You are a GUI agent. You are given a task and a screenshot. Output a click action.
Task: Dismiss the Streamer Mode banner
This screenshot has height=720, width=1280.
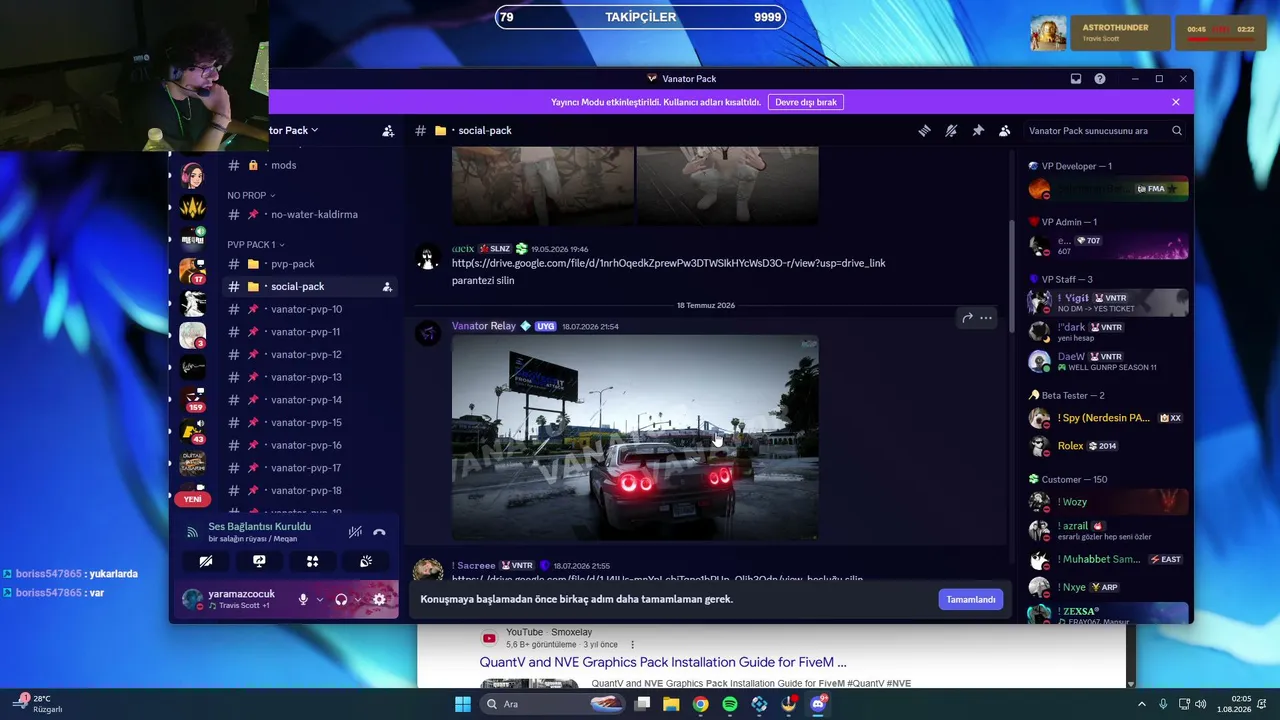point(1176,102)
